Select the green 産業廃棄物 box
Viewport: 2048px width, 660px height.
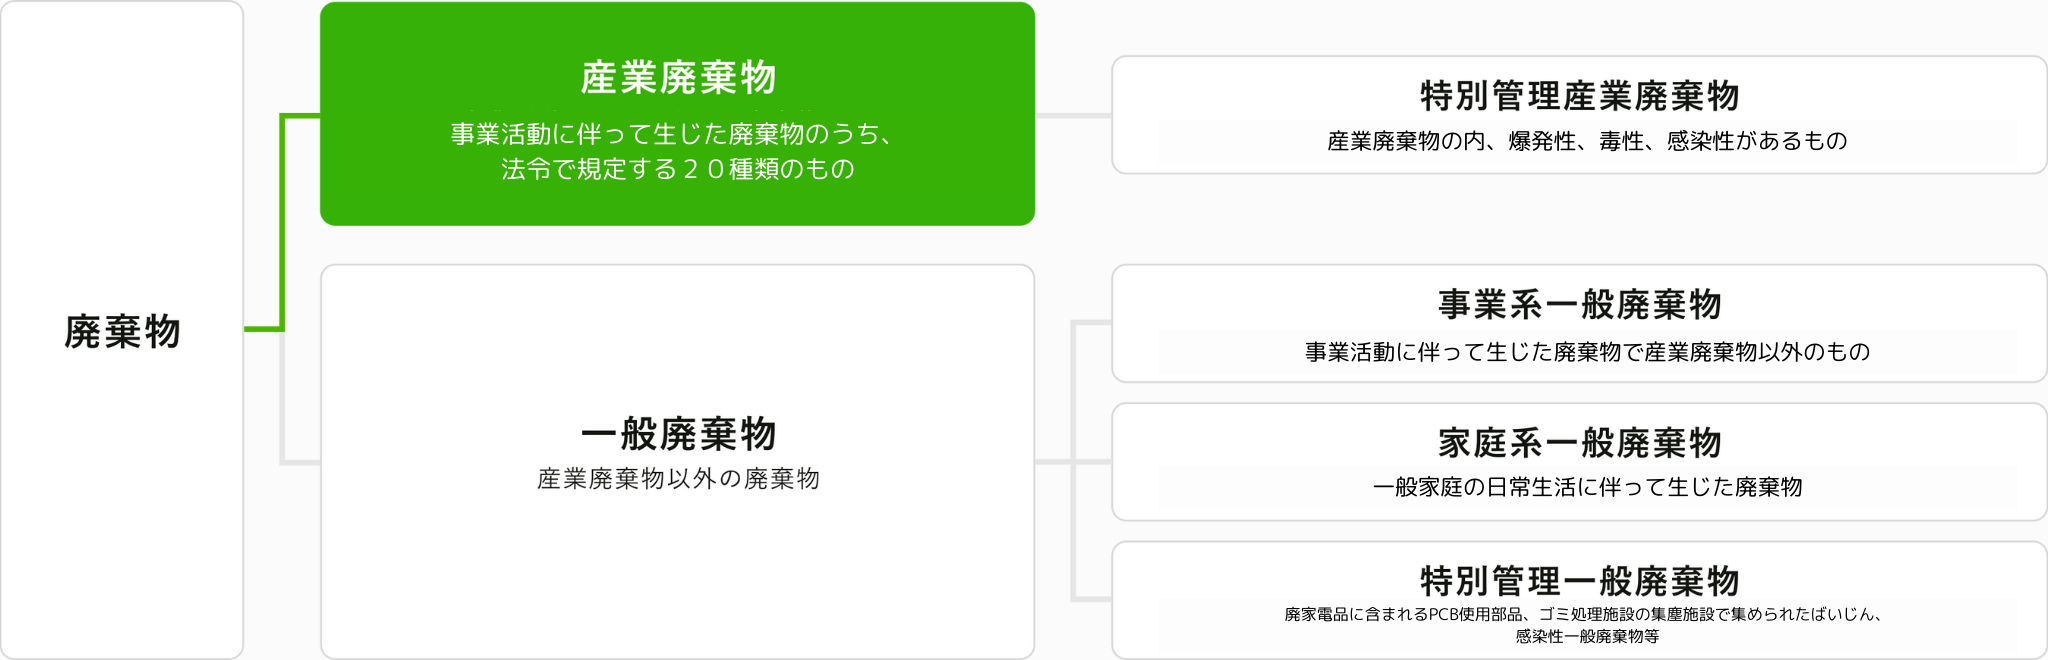click(677, 114)
